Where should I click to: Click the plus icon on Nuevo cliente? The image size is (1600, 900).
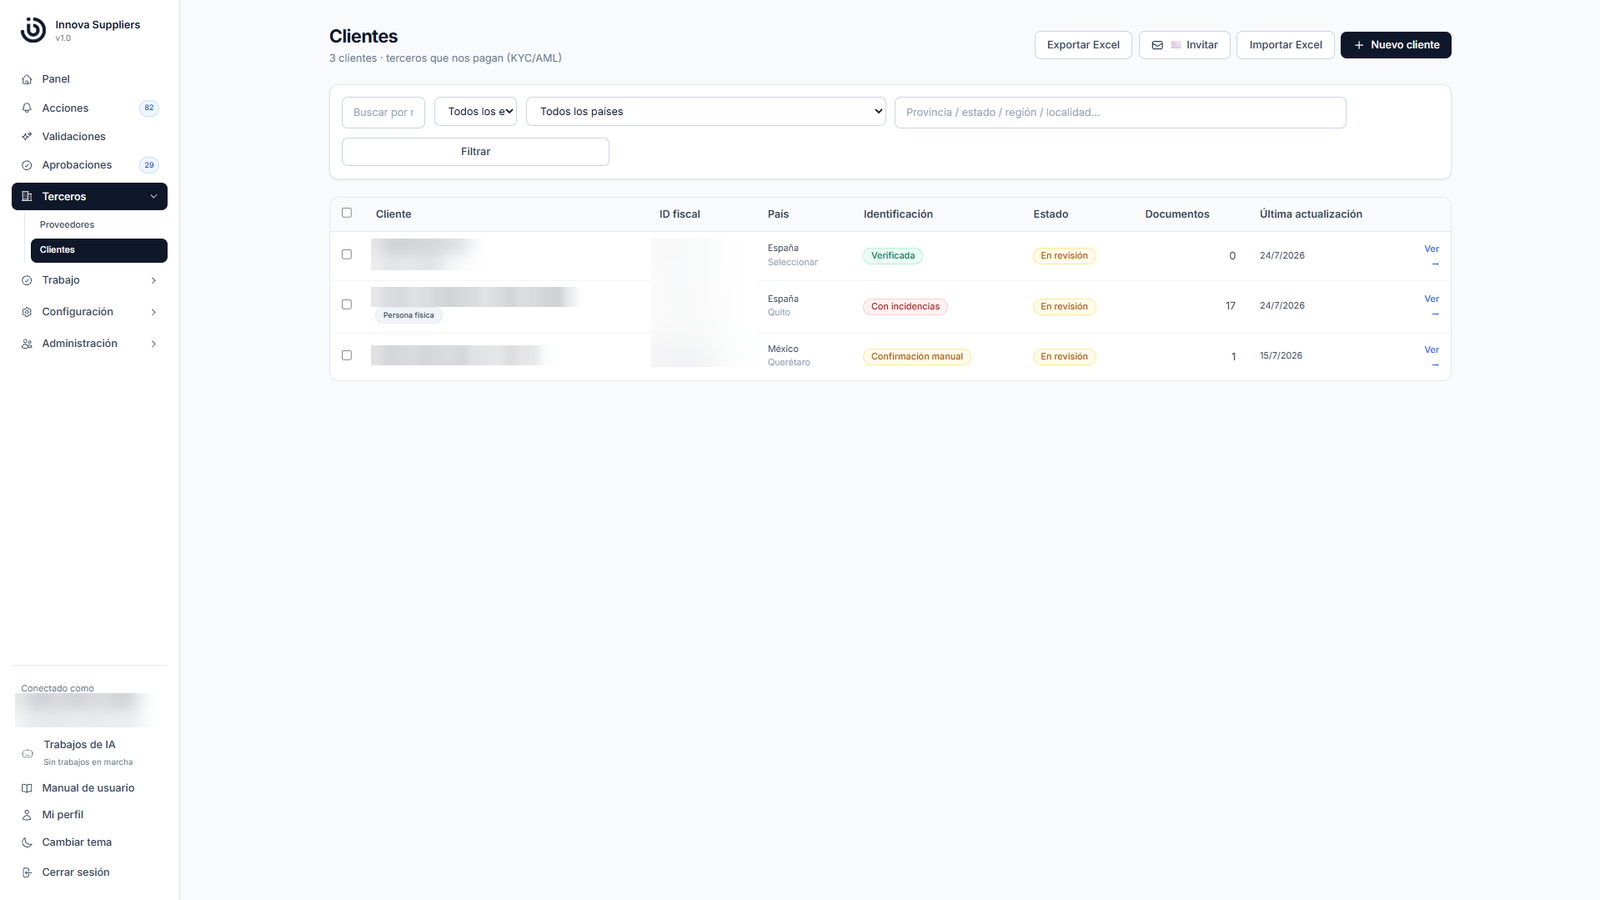1359,45
